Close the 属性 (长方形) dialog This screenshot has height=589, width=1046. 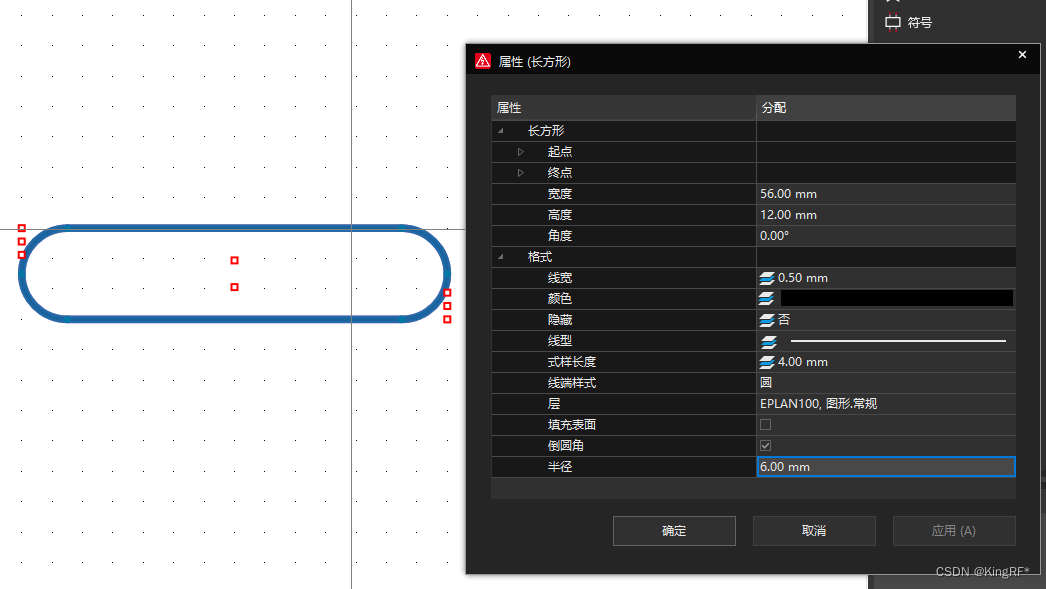1022,55
